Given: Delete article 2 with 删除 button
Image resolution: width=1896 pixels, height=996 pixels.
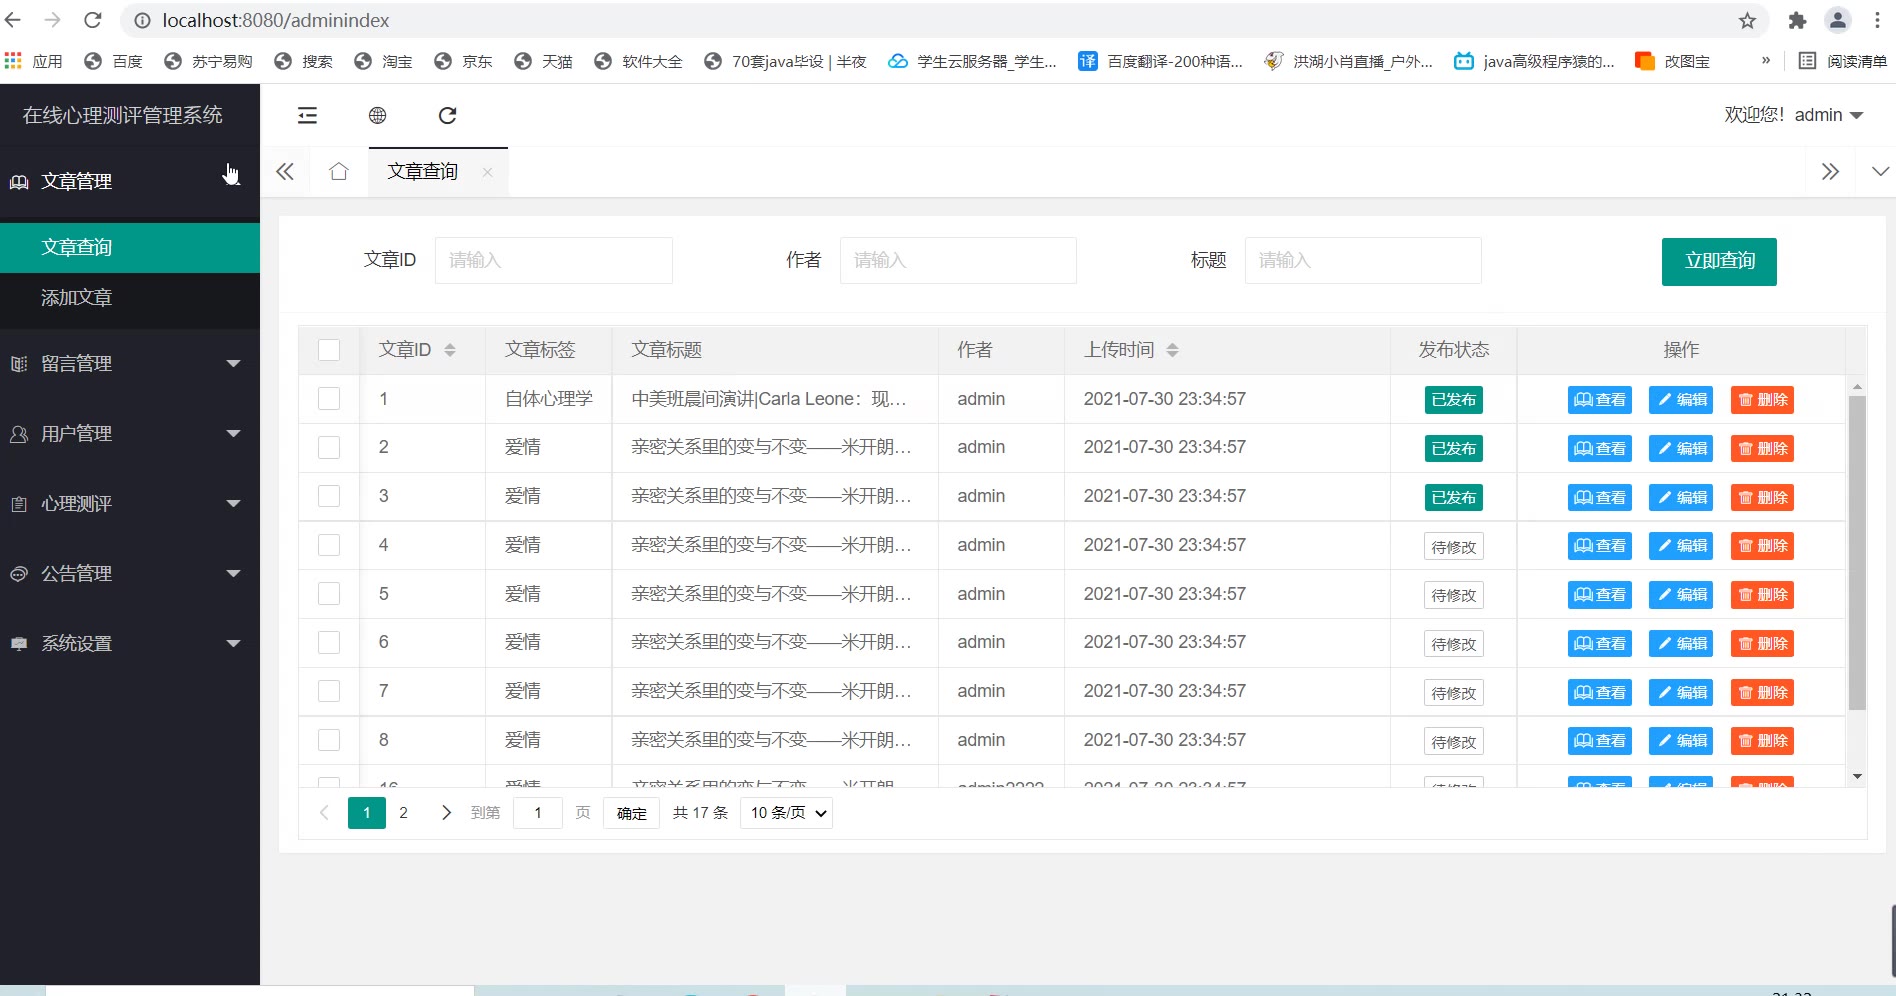Looking at the screenshot, I should 1762,449.
